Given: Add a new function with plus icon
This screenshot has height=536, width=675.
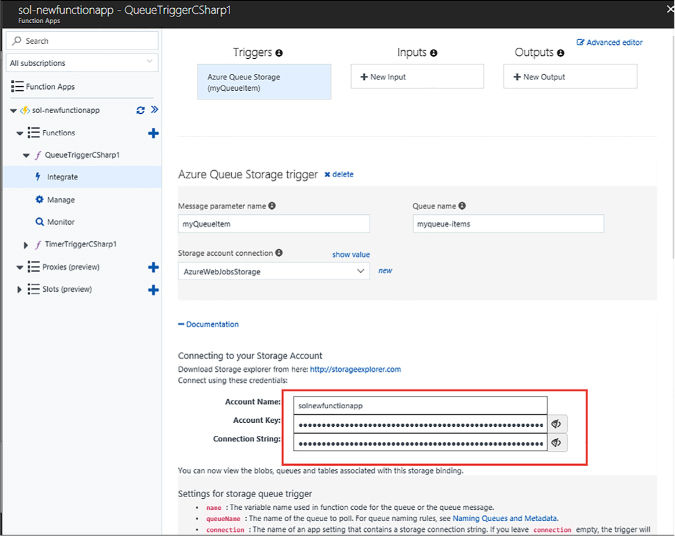Looking at the screenshot, I should tap(153, 133).
